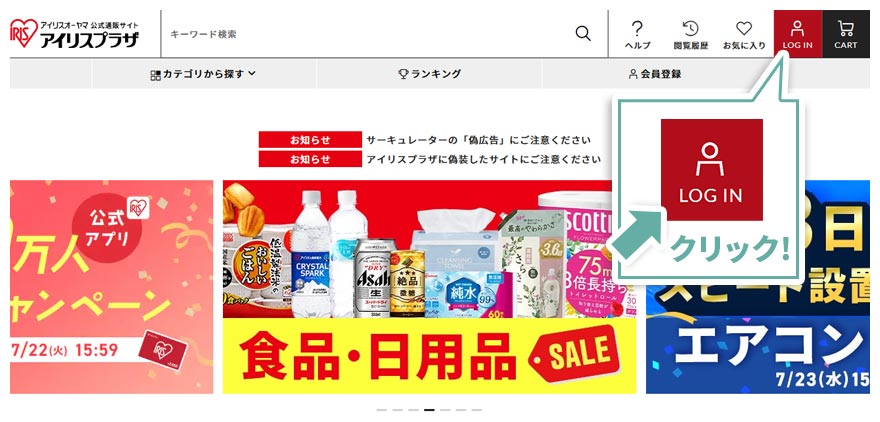Screen dimensions: 880x422
Task: Click the large LOG IN callout button
Action: pos(712,169)
